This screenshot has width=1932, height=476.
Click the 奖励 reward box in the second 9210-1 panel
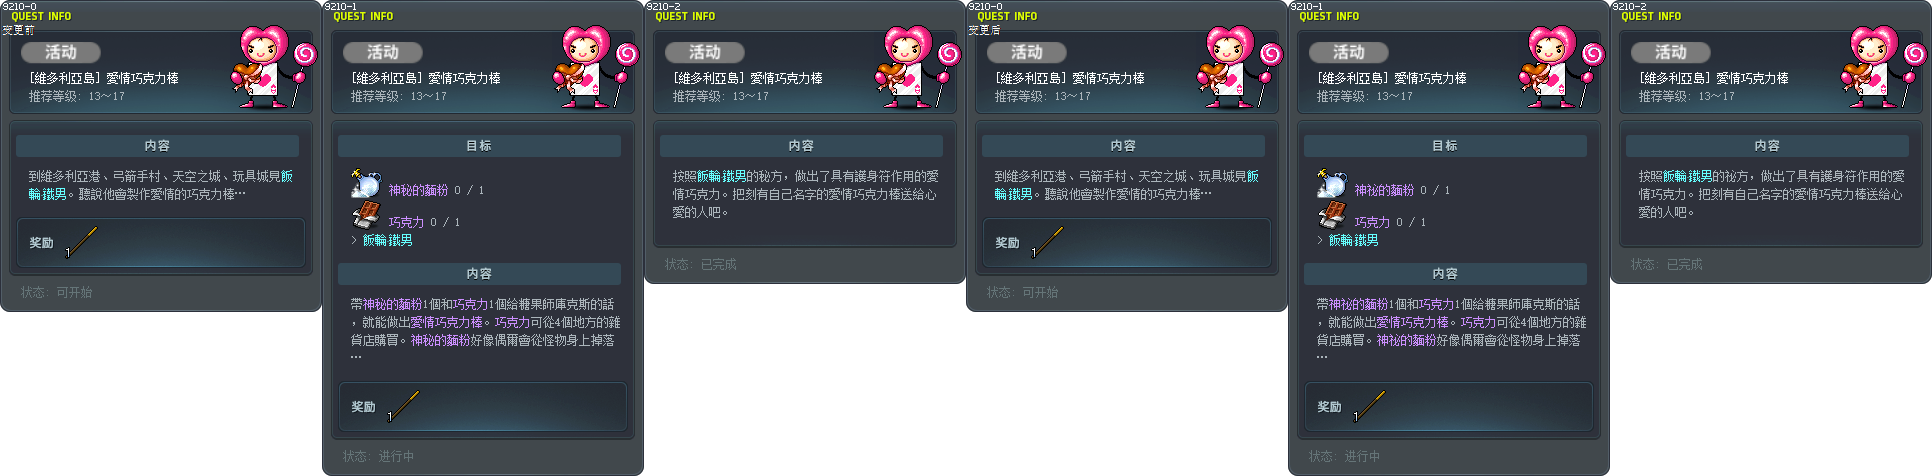[1449, 407]
